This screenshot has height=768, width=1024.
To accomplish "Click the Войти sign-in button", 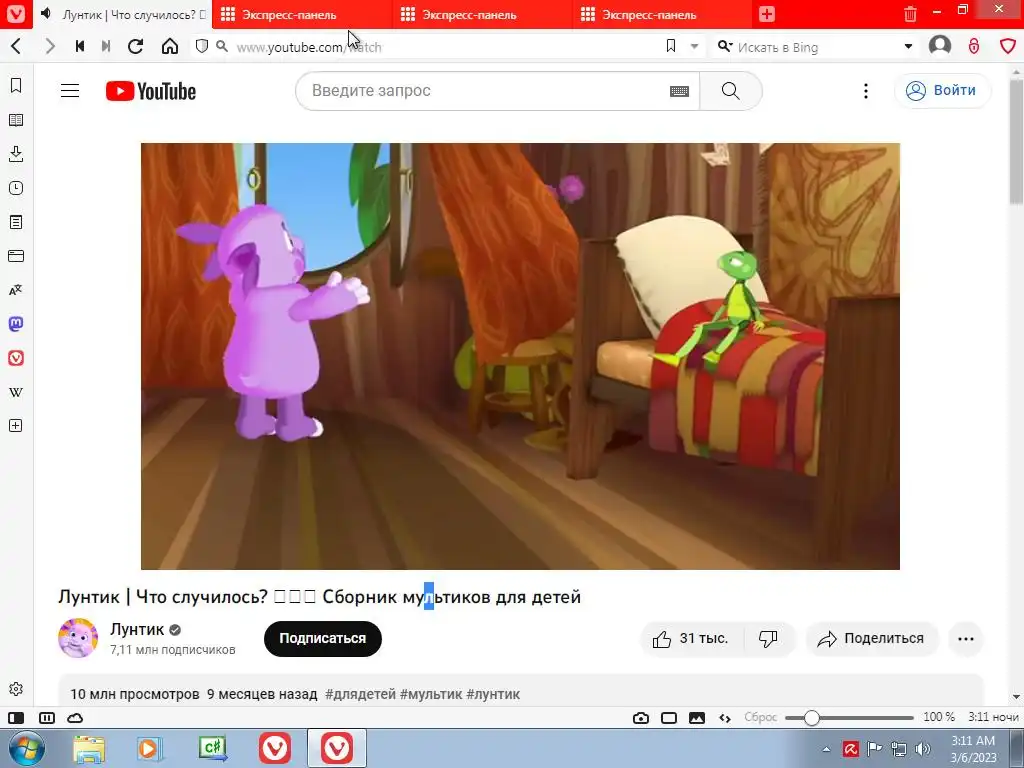I will 942,90.
